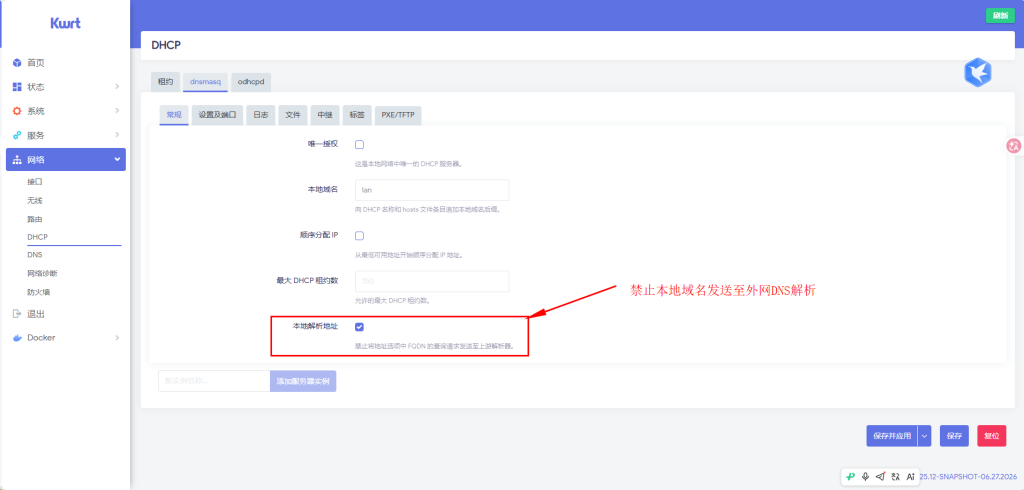
Task: Select the 常规 sub-tab
Action: tap(174, 114)
